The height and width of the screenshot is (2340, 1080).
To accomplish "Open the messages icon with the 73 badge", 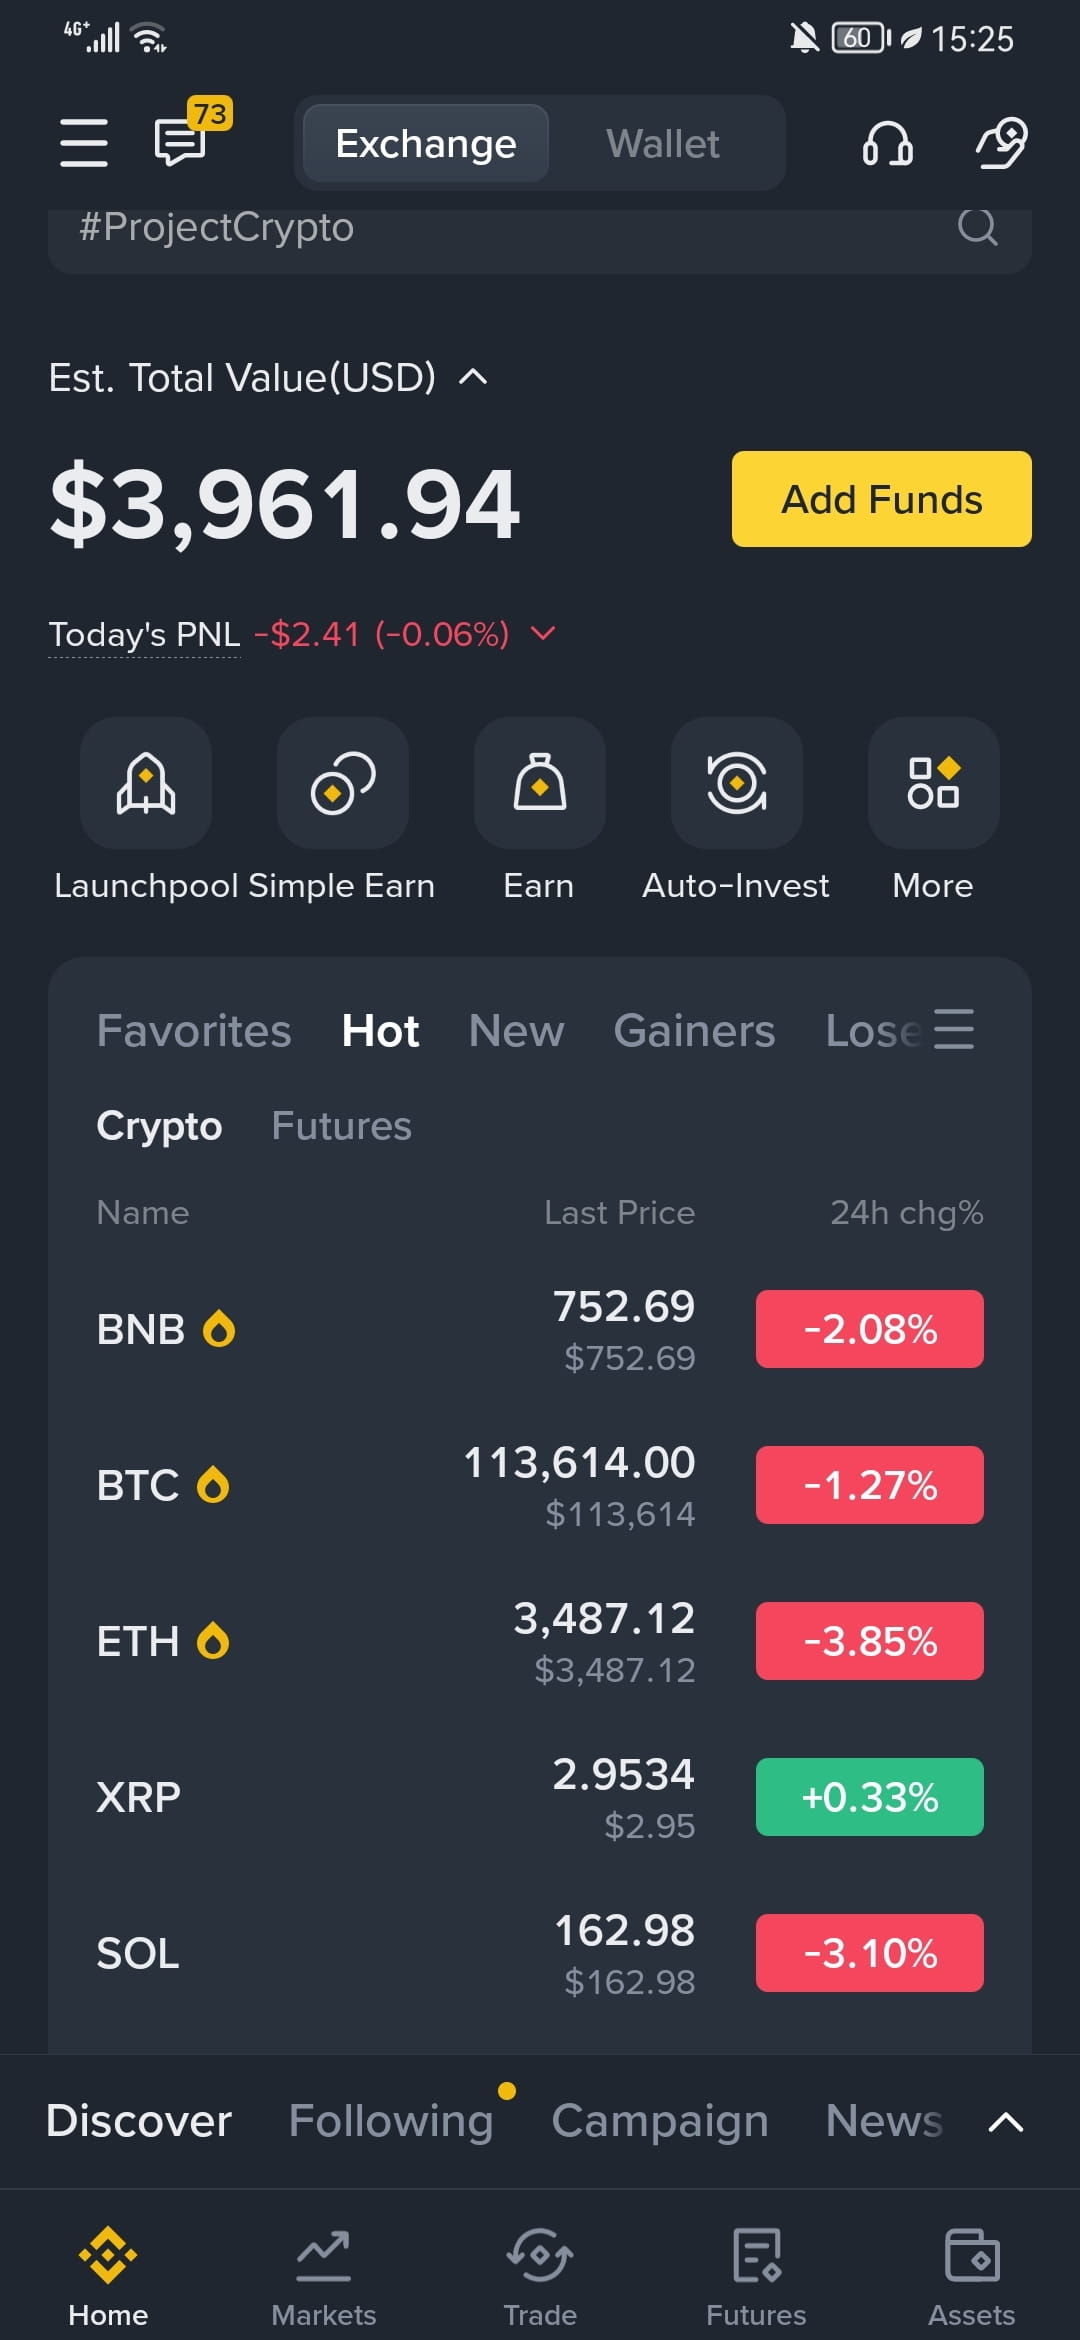I will pos(183,140).
